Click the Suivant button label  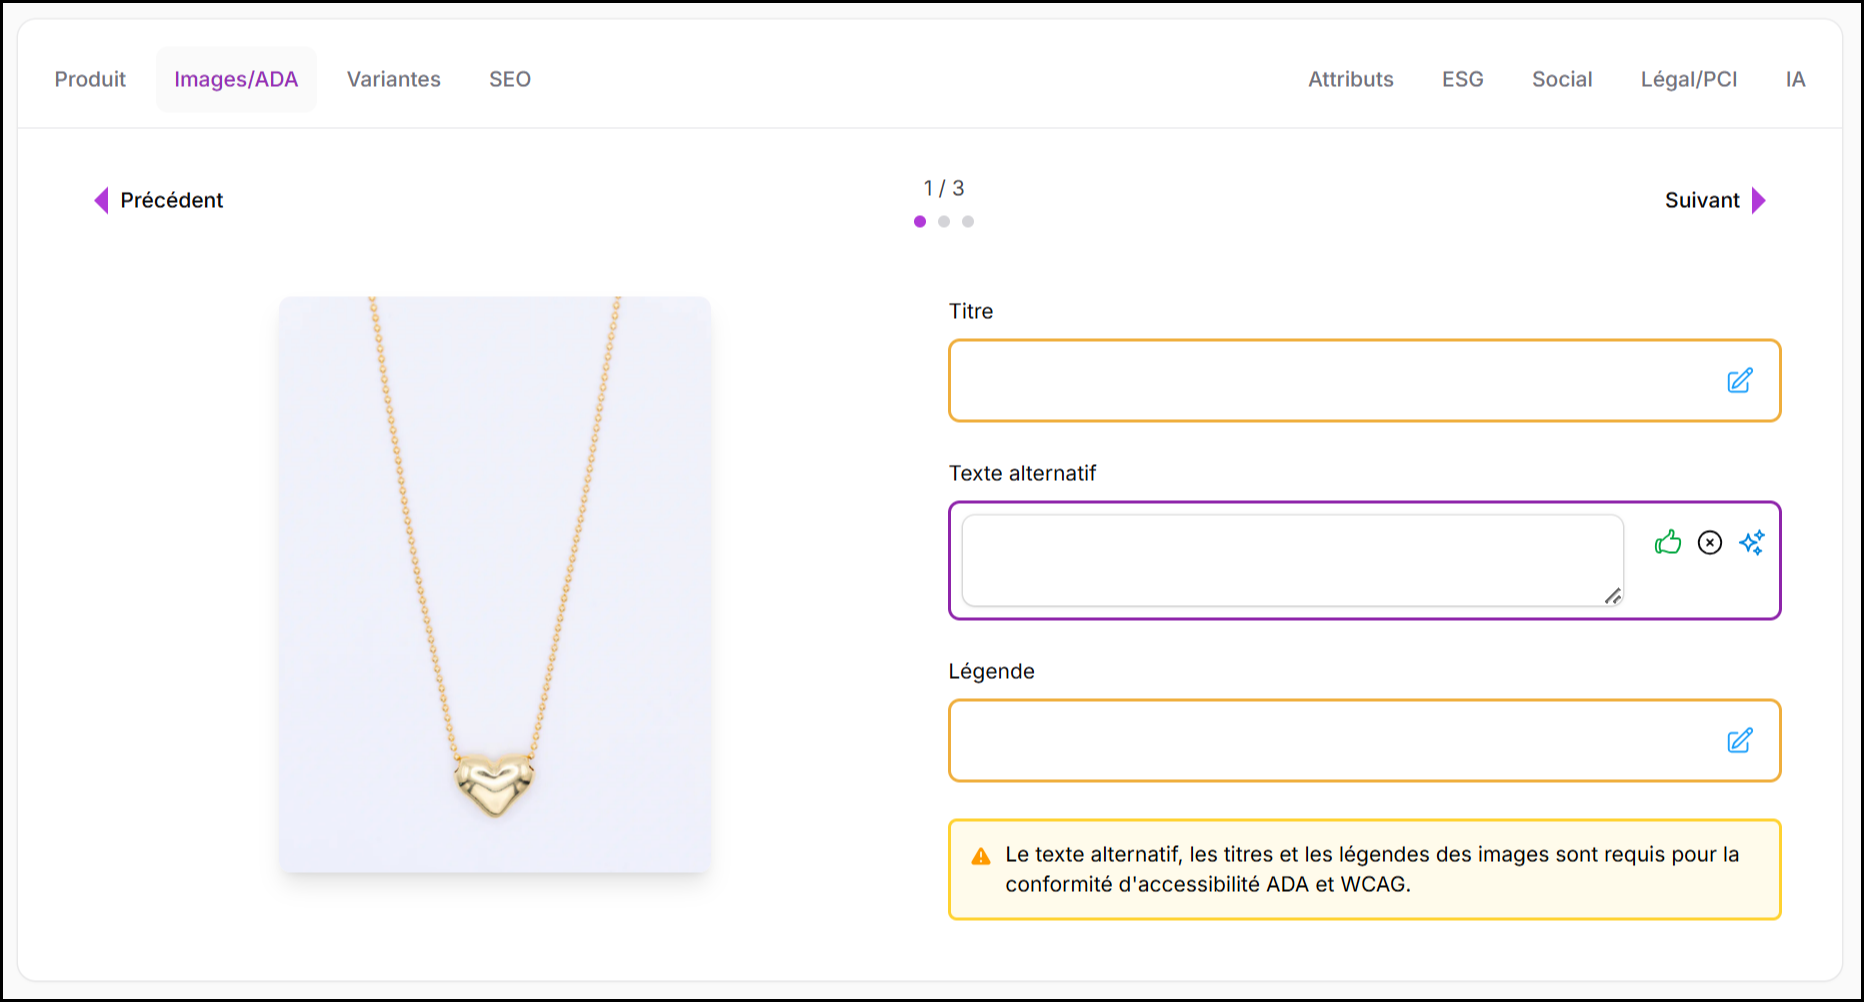pyautogui.click(x=1702, y=201)
